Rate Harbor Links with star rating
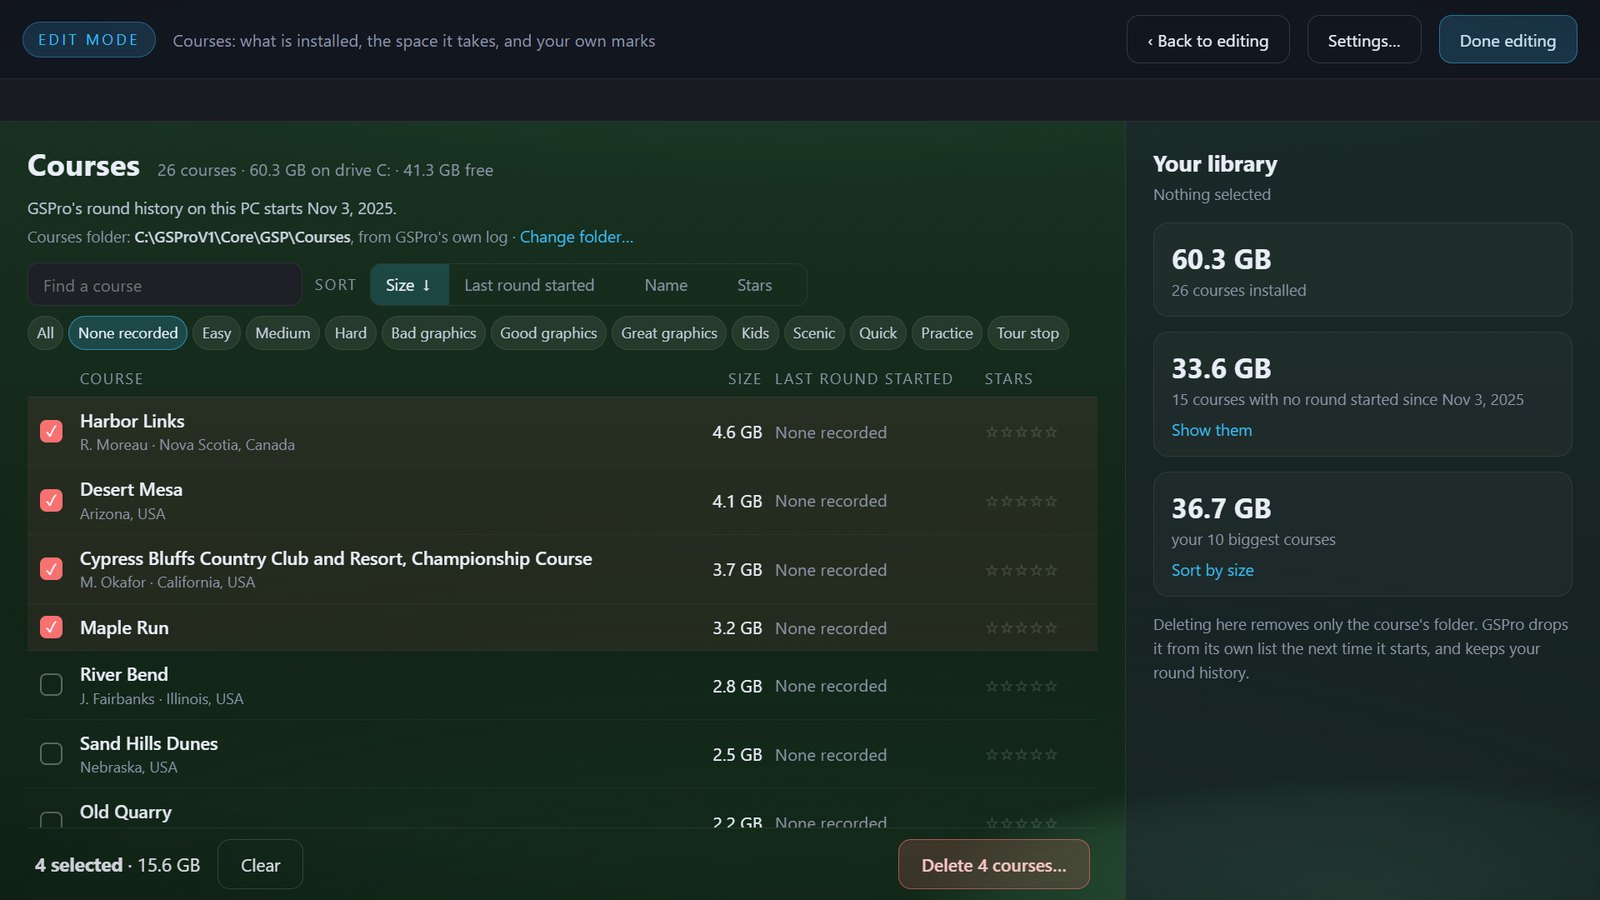The image size is (1600, 900). 1021,432
